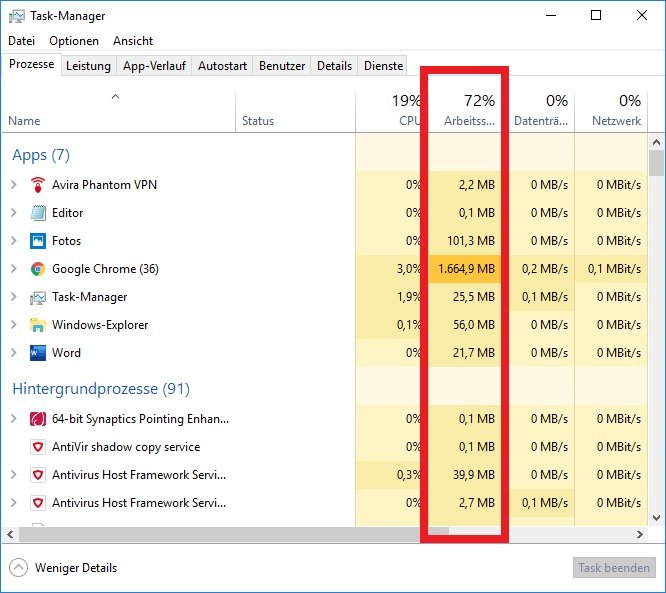Click the Editor notepad icon
The image size is (666, 593).
(x=38, y=213)
